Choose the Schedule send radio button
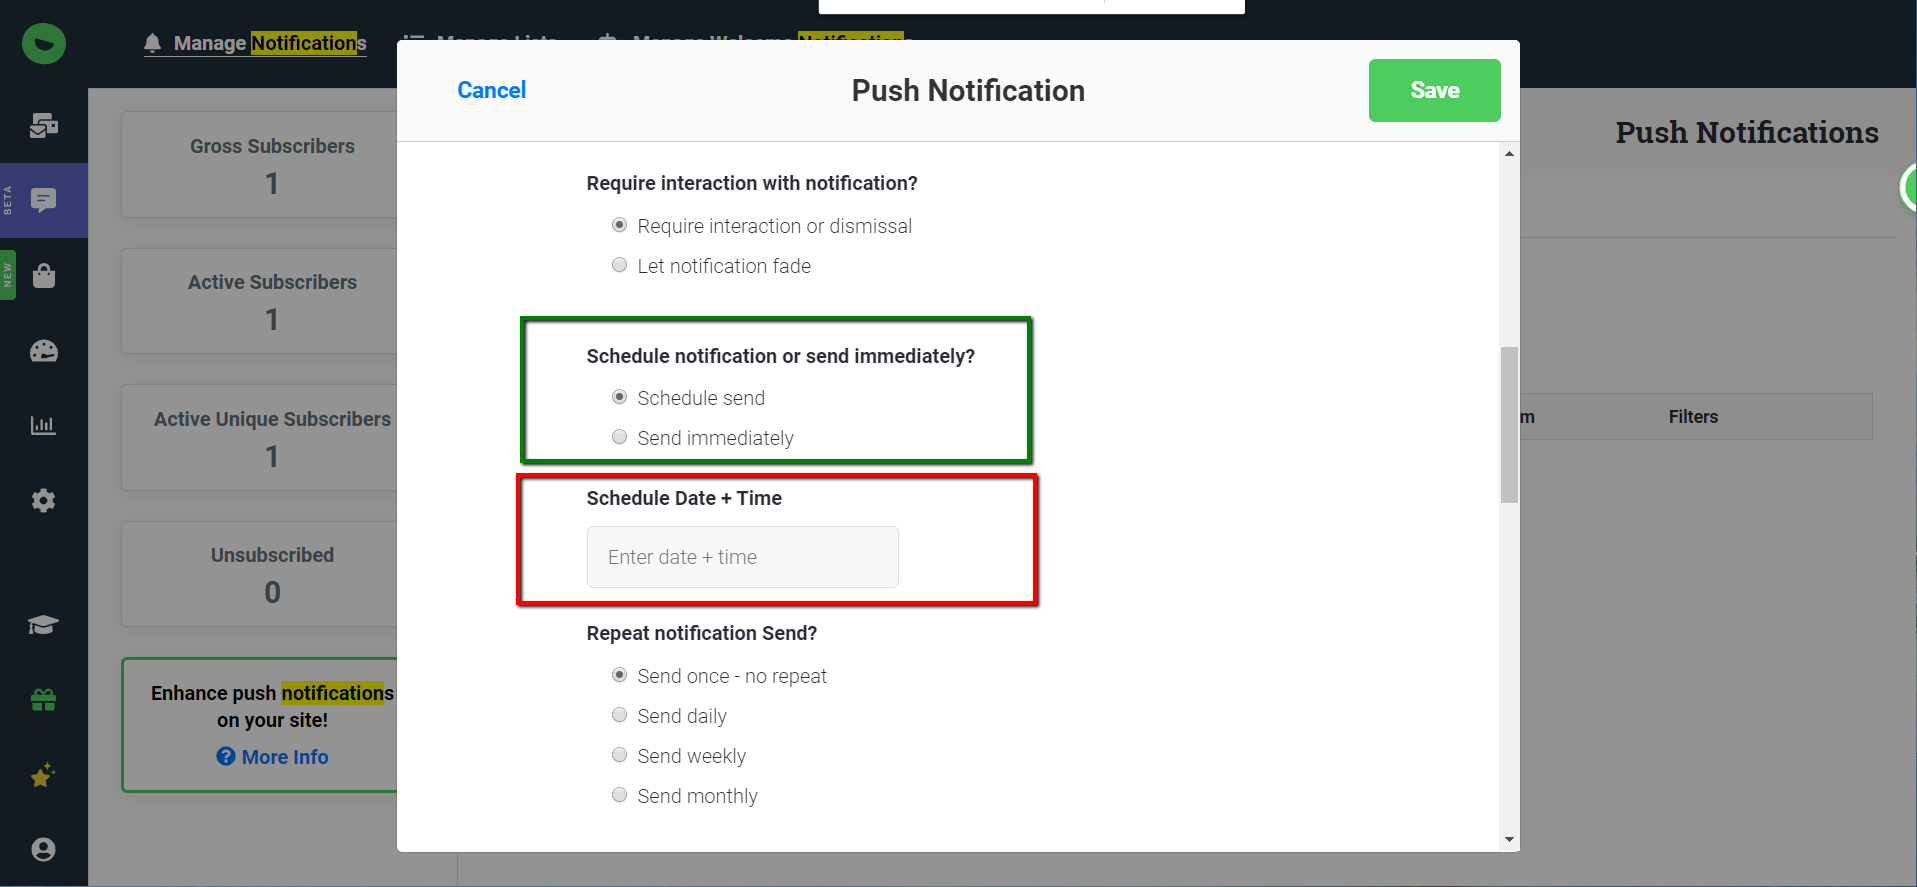This screenshot has height=887, width=1917. pyautogui.click(x=619, y=397)
